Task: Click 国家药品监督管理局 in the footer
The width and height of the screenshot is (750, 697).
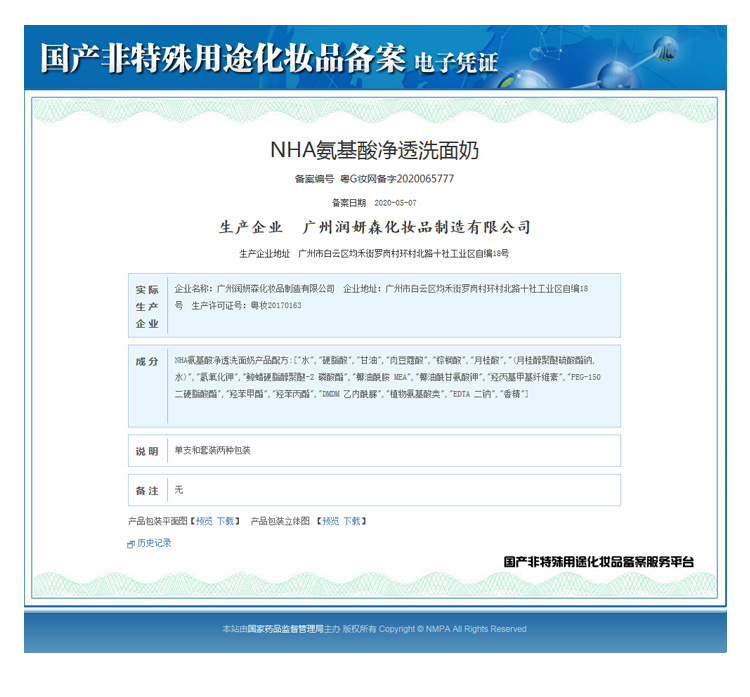Action: click(286, 629)
